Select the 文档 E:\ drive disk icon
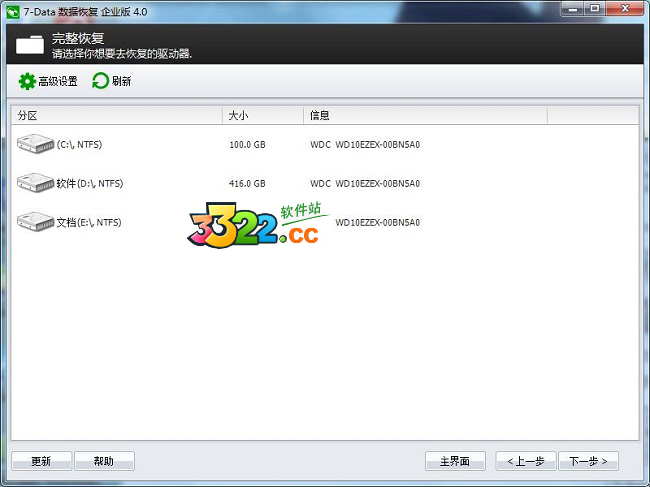Screen dimensions: 650x487 click(36, 222)
